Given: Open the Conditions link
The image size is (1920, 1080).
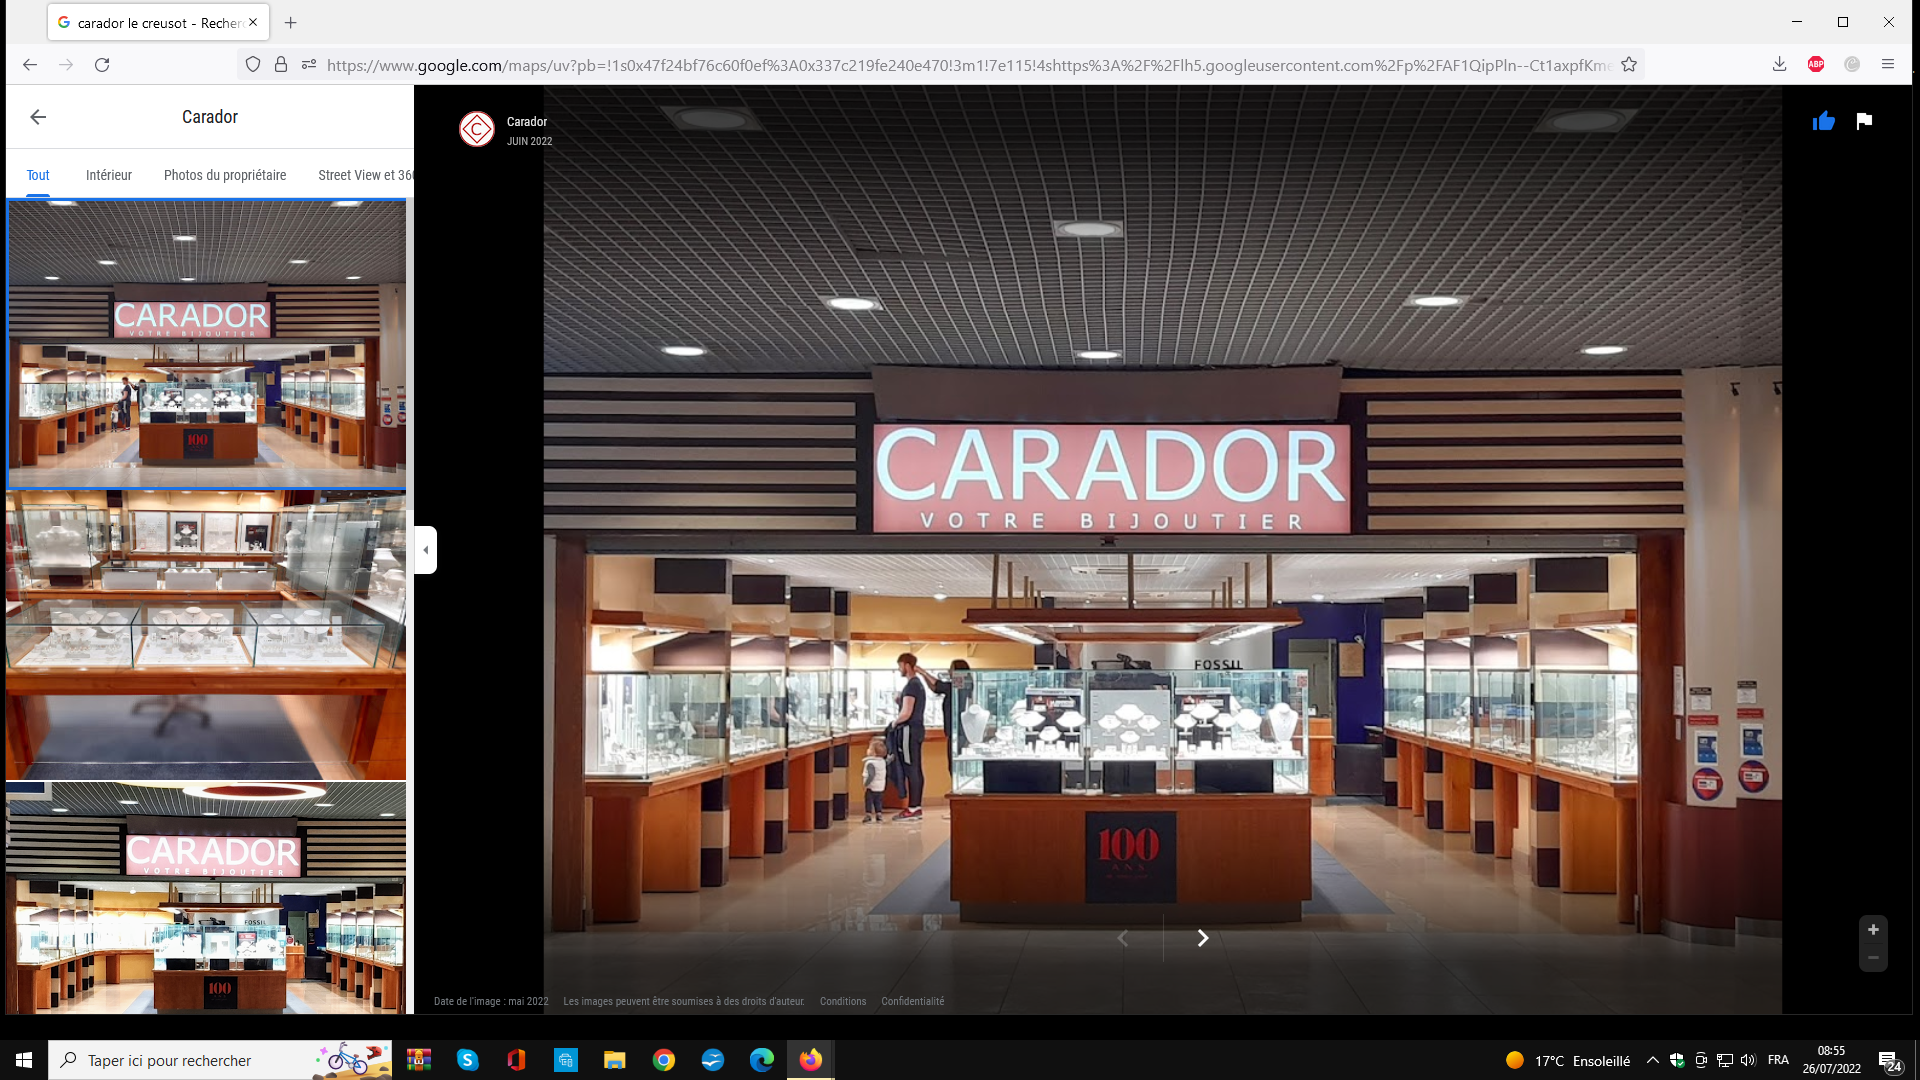Looking at the screenshot, I should [843, 1001].
